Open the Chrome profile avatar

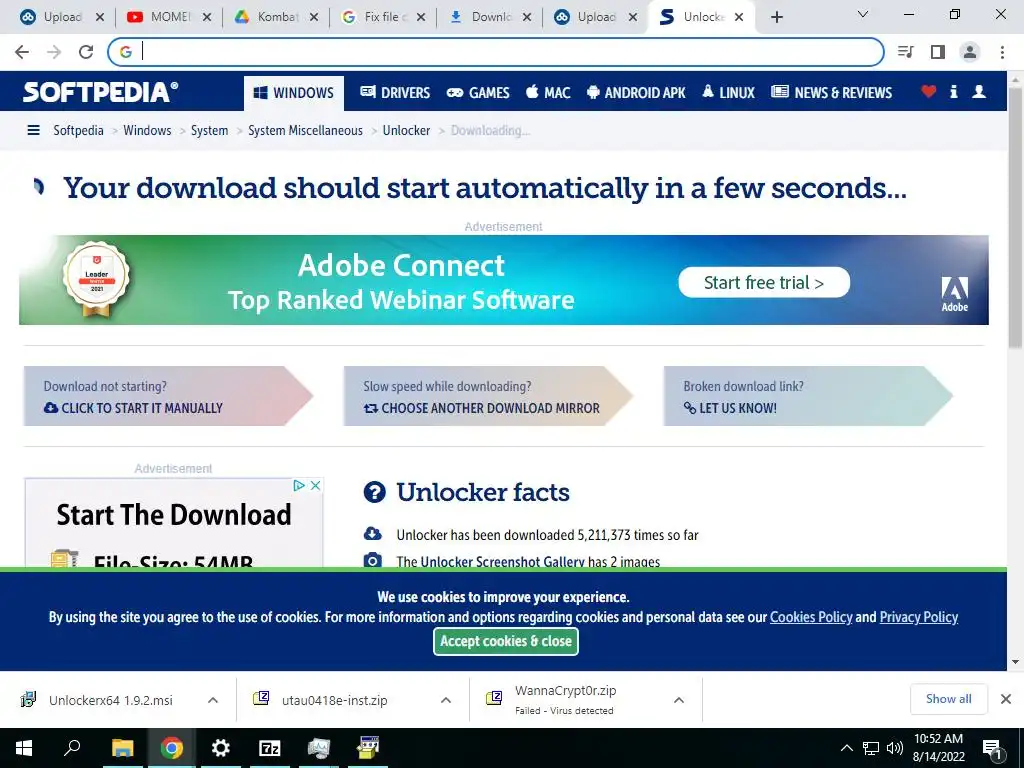click(970, 52)
